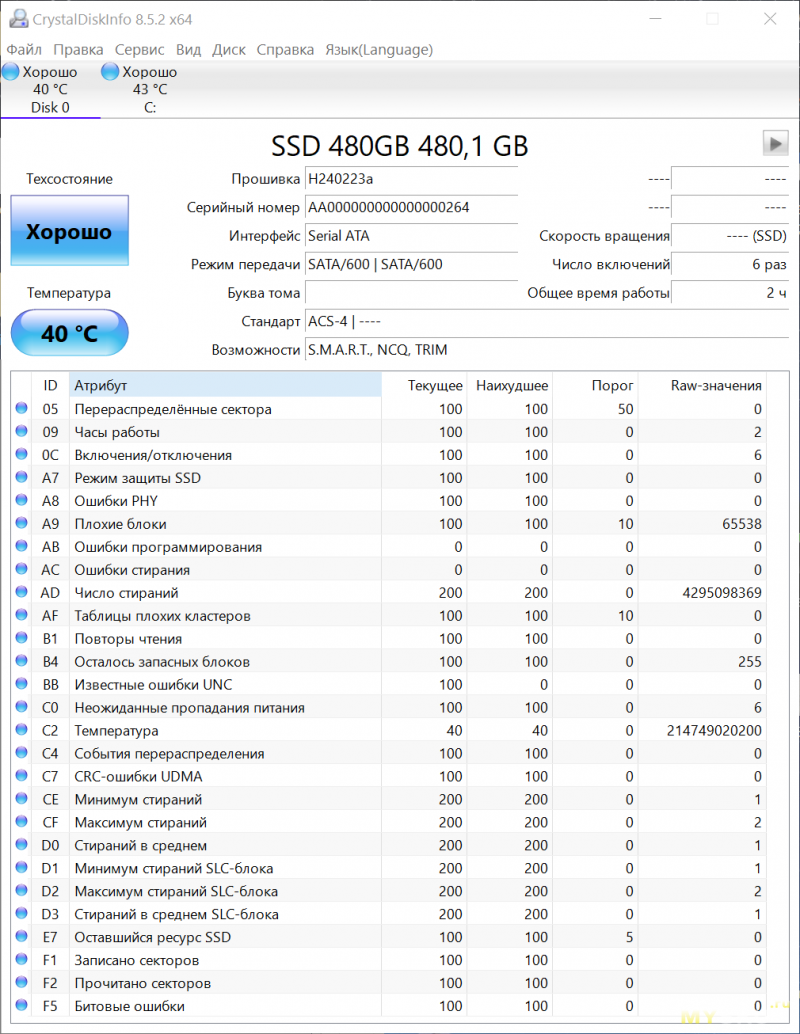The width and height of the screenshot is (800, 1034).
Task: Open the Вид menu
Action: (x=188, y=49)
